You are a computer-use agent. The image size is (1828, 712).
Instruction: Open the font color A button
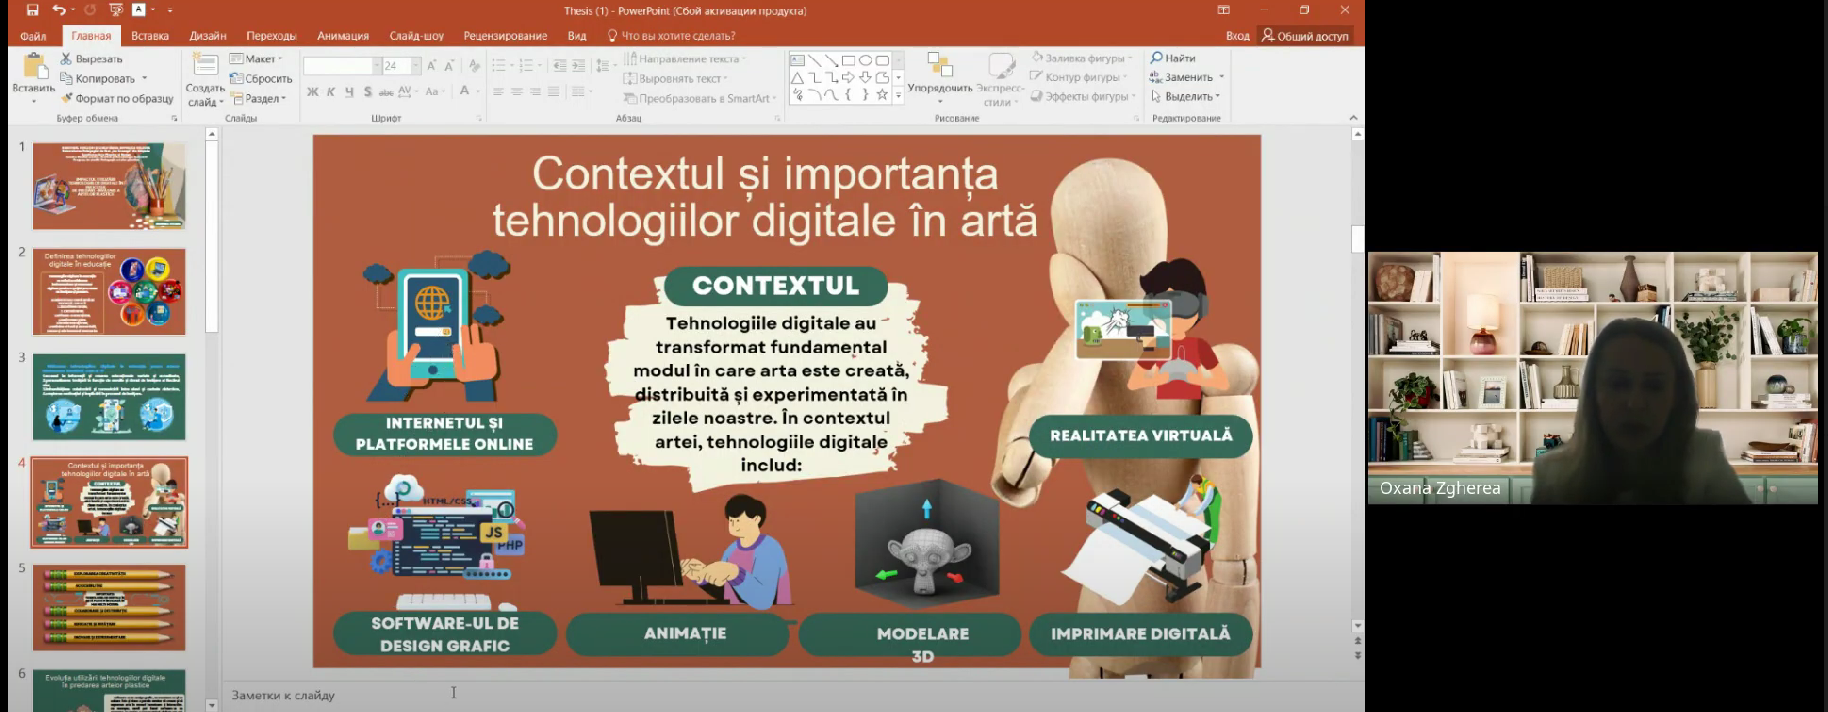coord(464,92)
